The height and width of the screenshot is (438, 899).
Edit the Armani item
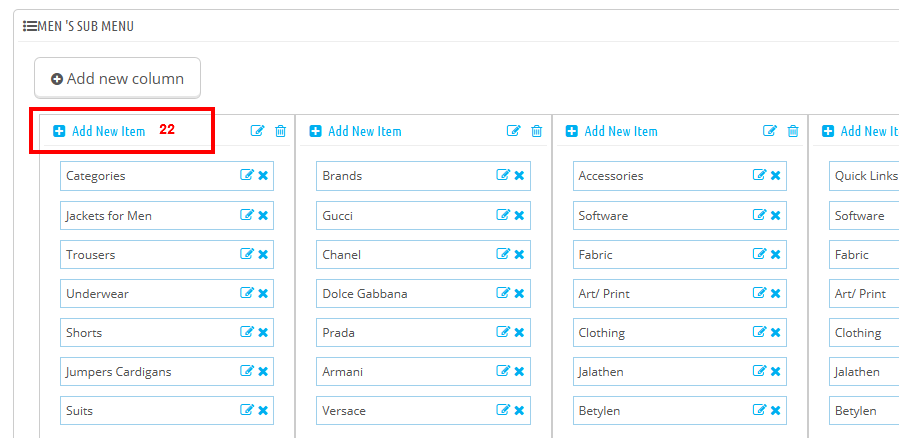(x=503, y=371)
